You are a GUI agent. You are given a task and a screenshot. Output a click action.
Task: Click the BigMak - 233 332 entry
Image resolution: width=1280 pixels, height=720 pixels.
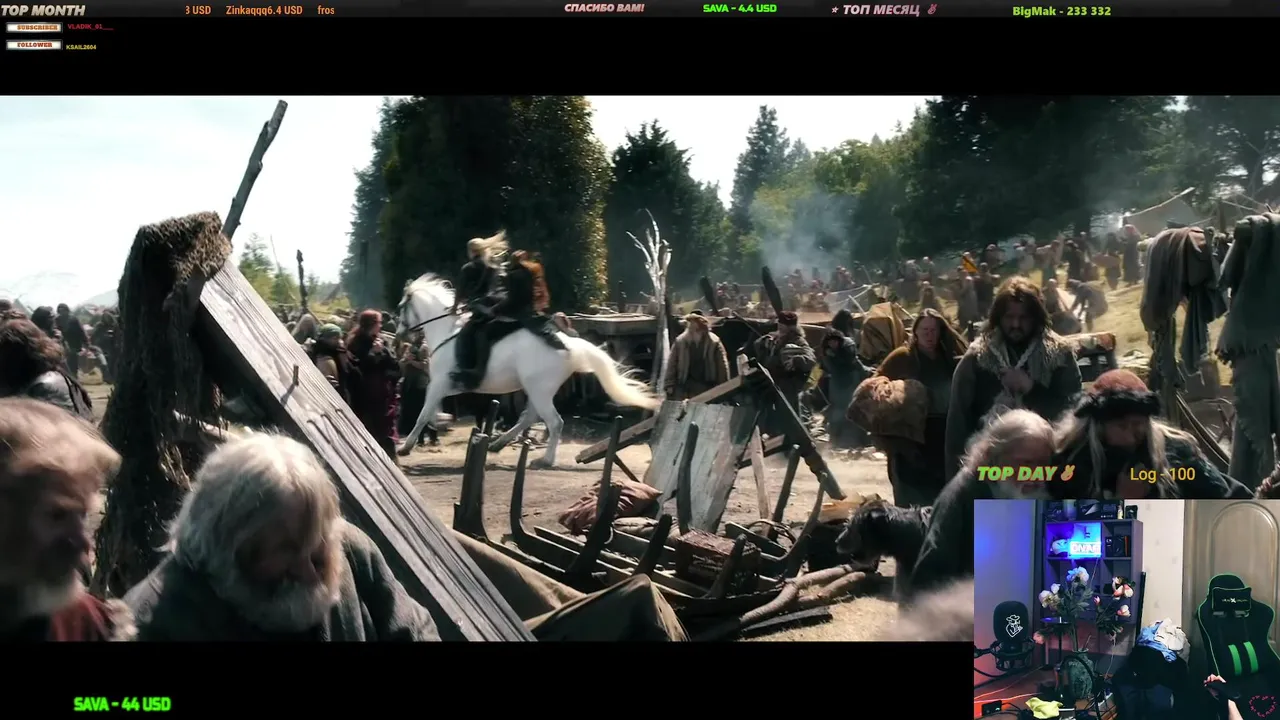[1061, 11]
